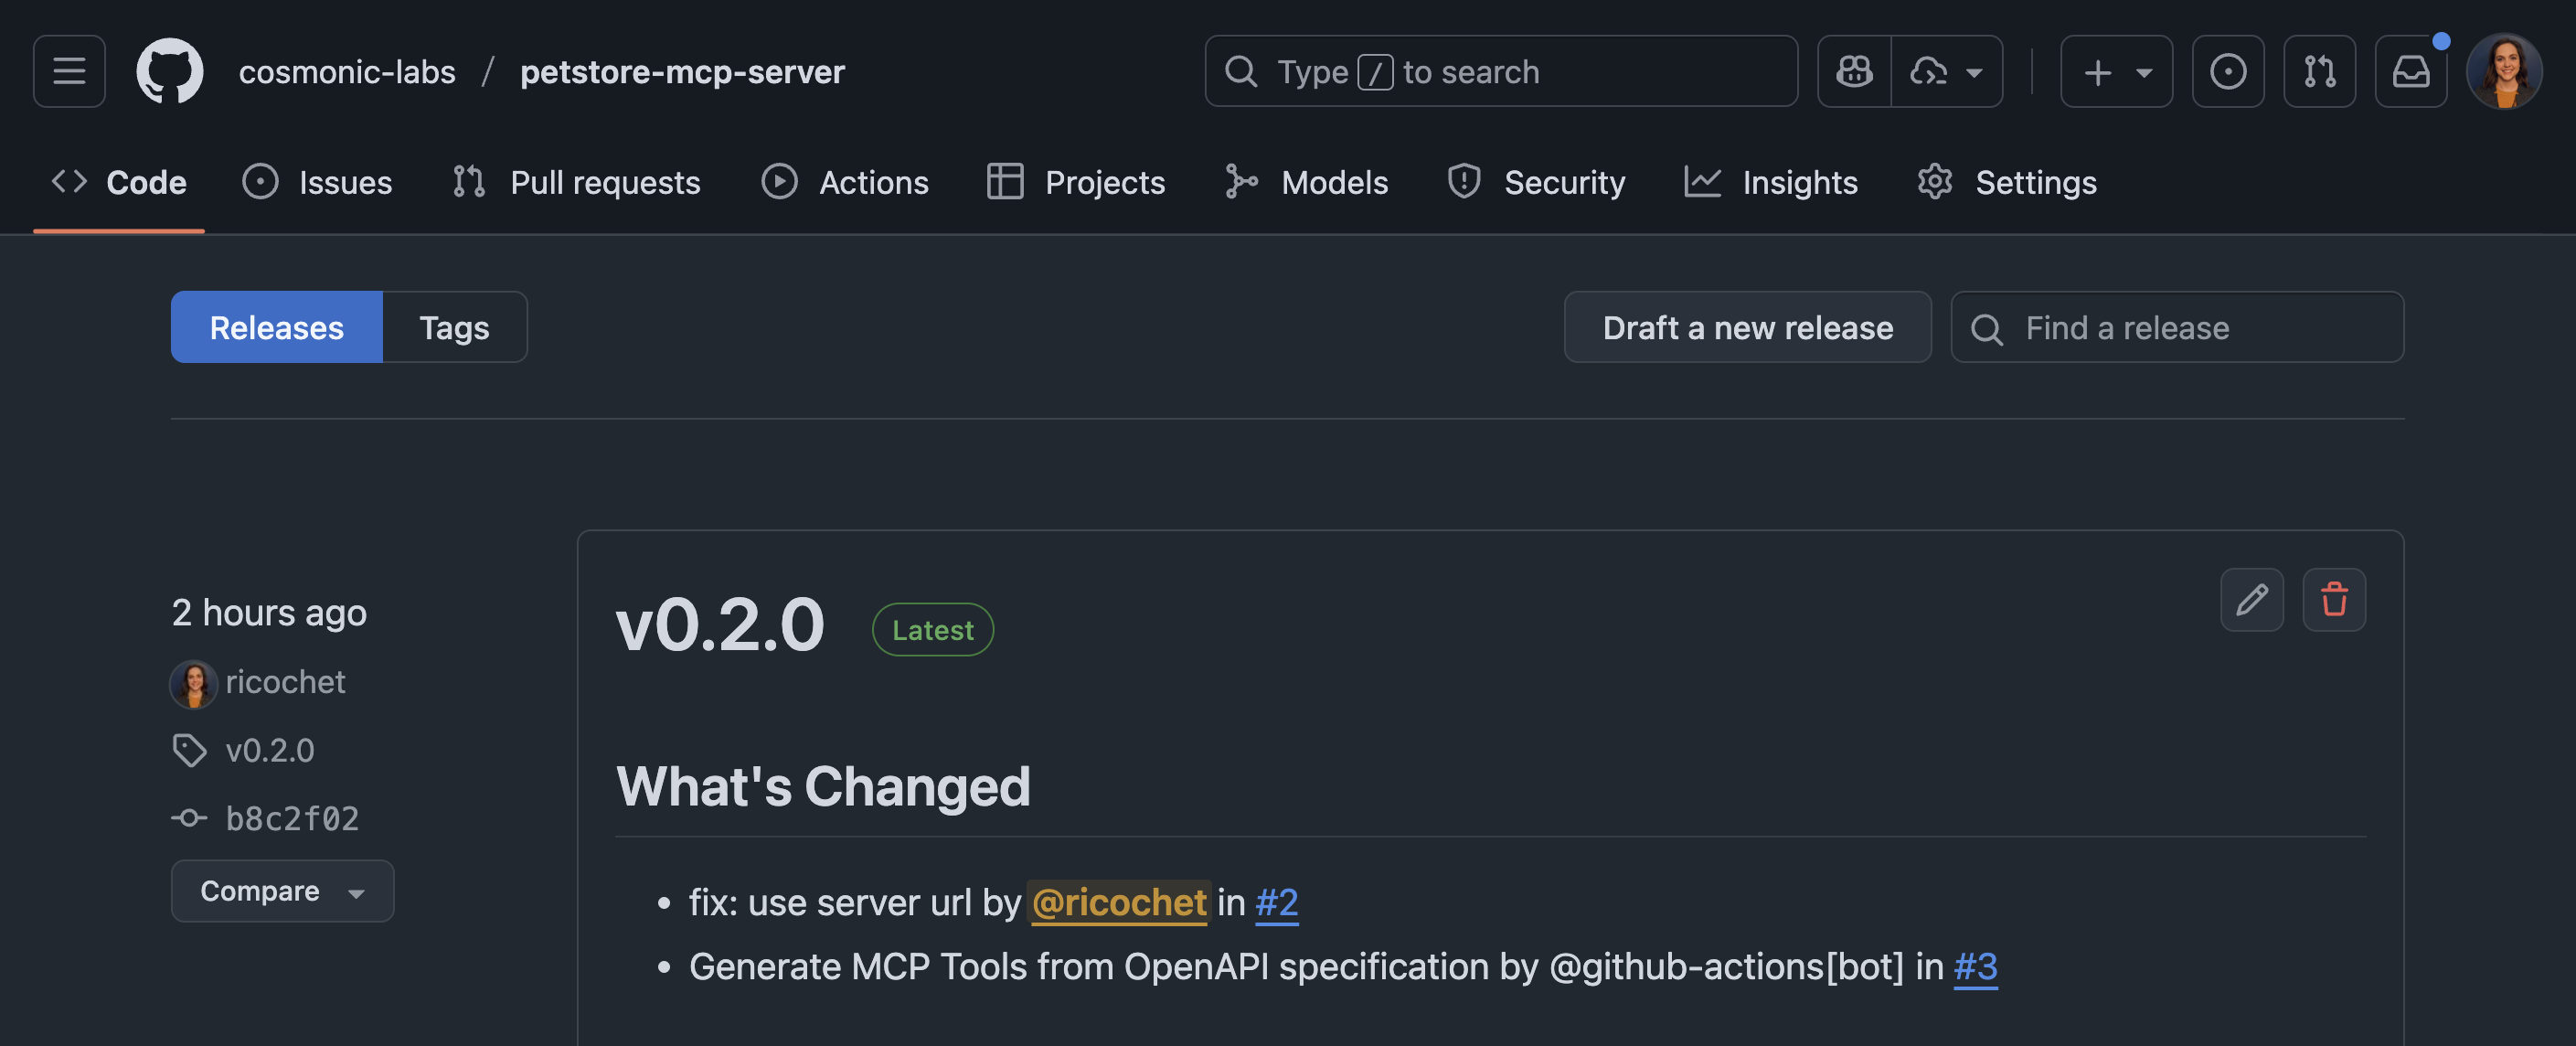Screen dimensions: 2576x1046
Task: Open the pull requests icon in header
Action: point(2319,71)
